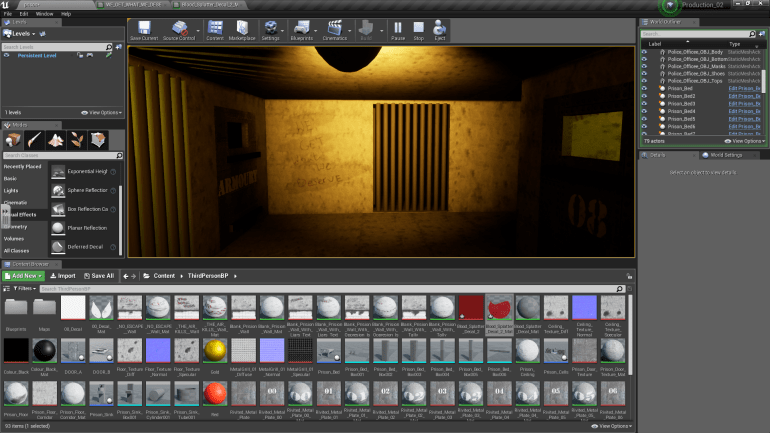Pause the running simulation
Screen dimensions: 770x433
pos(398,30)
